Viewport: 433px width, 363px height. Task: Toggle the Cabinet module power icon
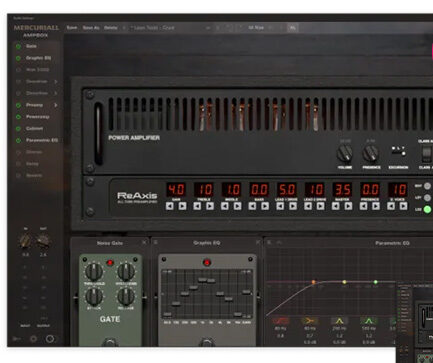point(18,128)
